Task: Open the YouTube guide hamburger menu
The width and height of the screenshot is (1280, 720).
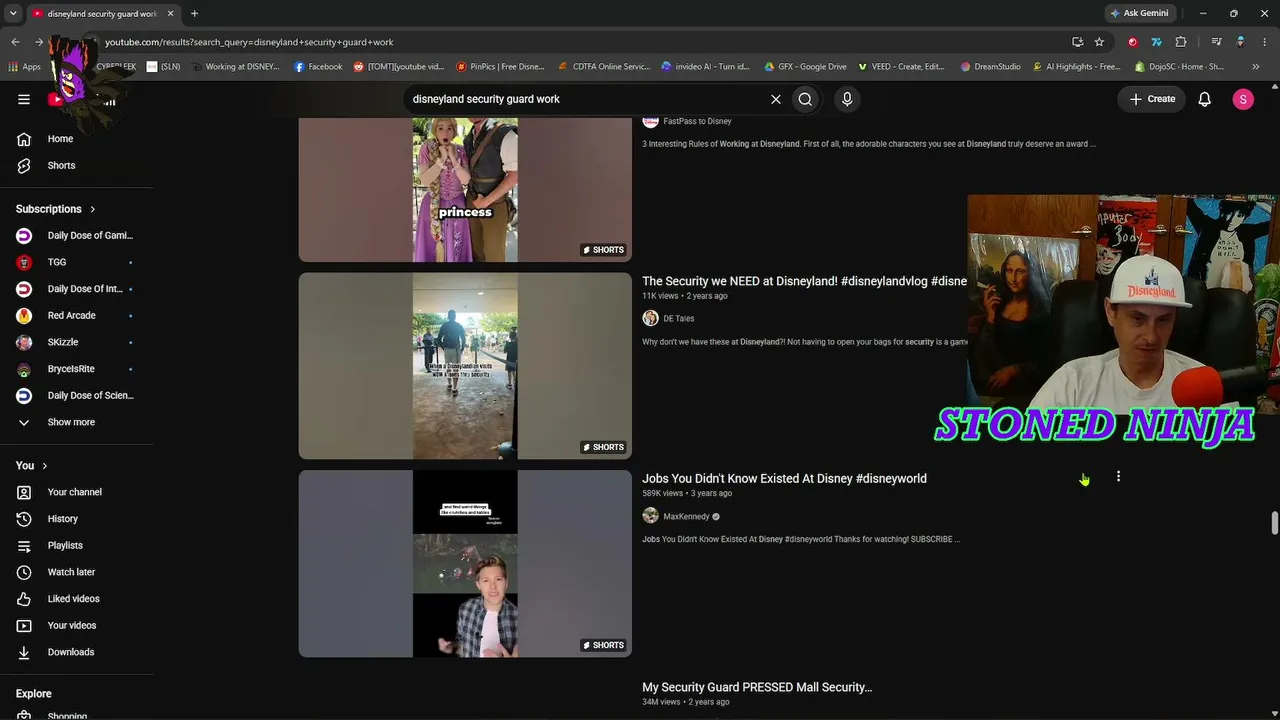Action: [24, 99]
